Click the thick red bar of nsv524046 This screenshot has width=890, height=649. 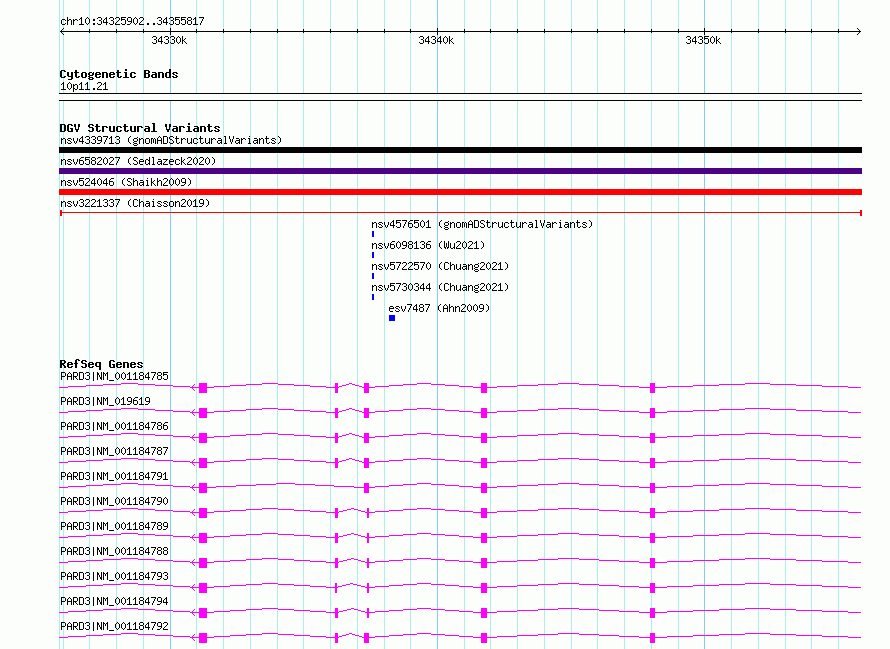[x=460, y=192]
